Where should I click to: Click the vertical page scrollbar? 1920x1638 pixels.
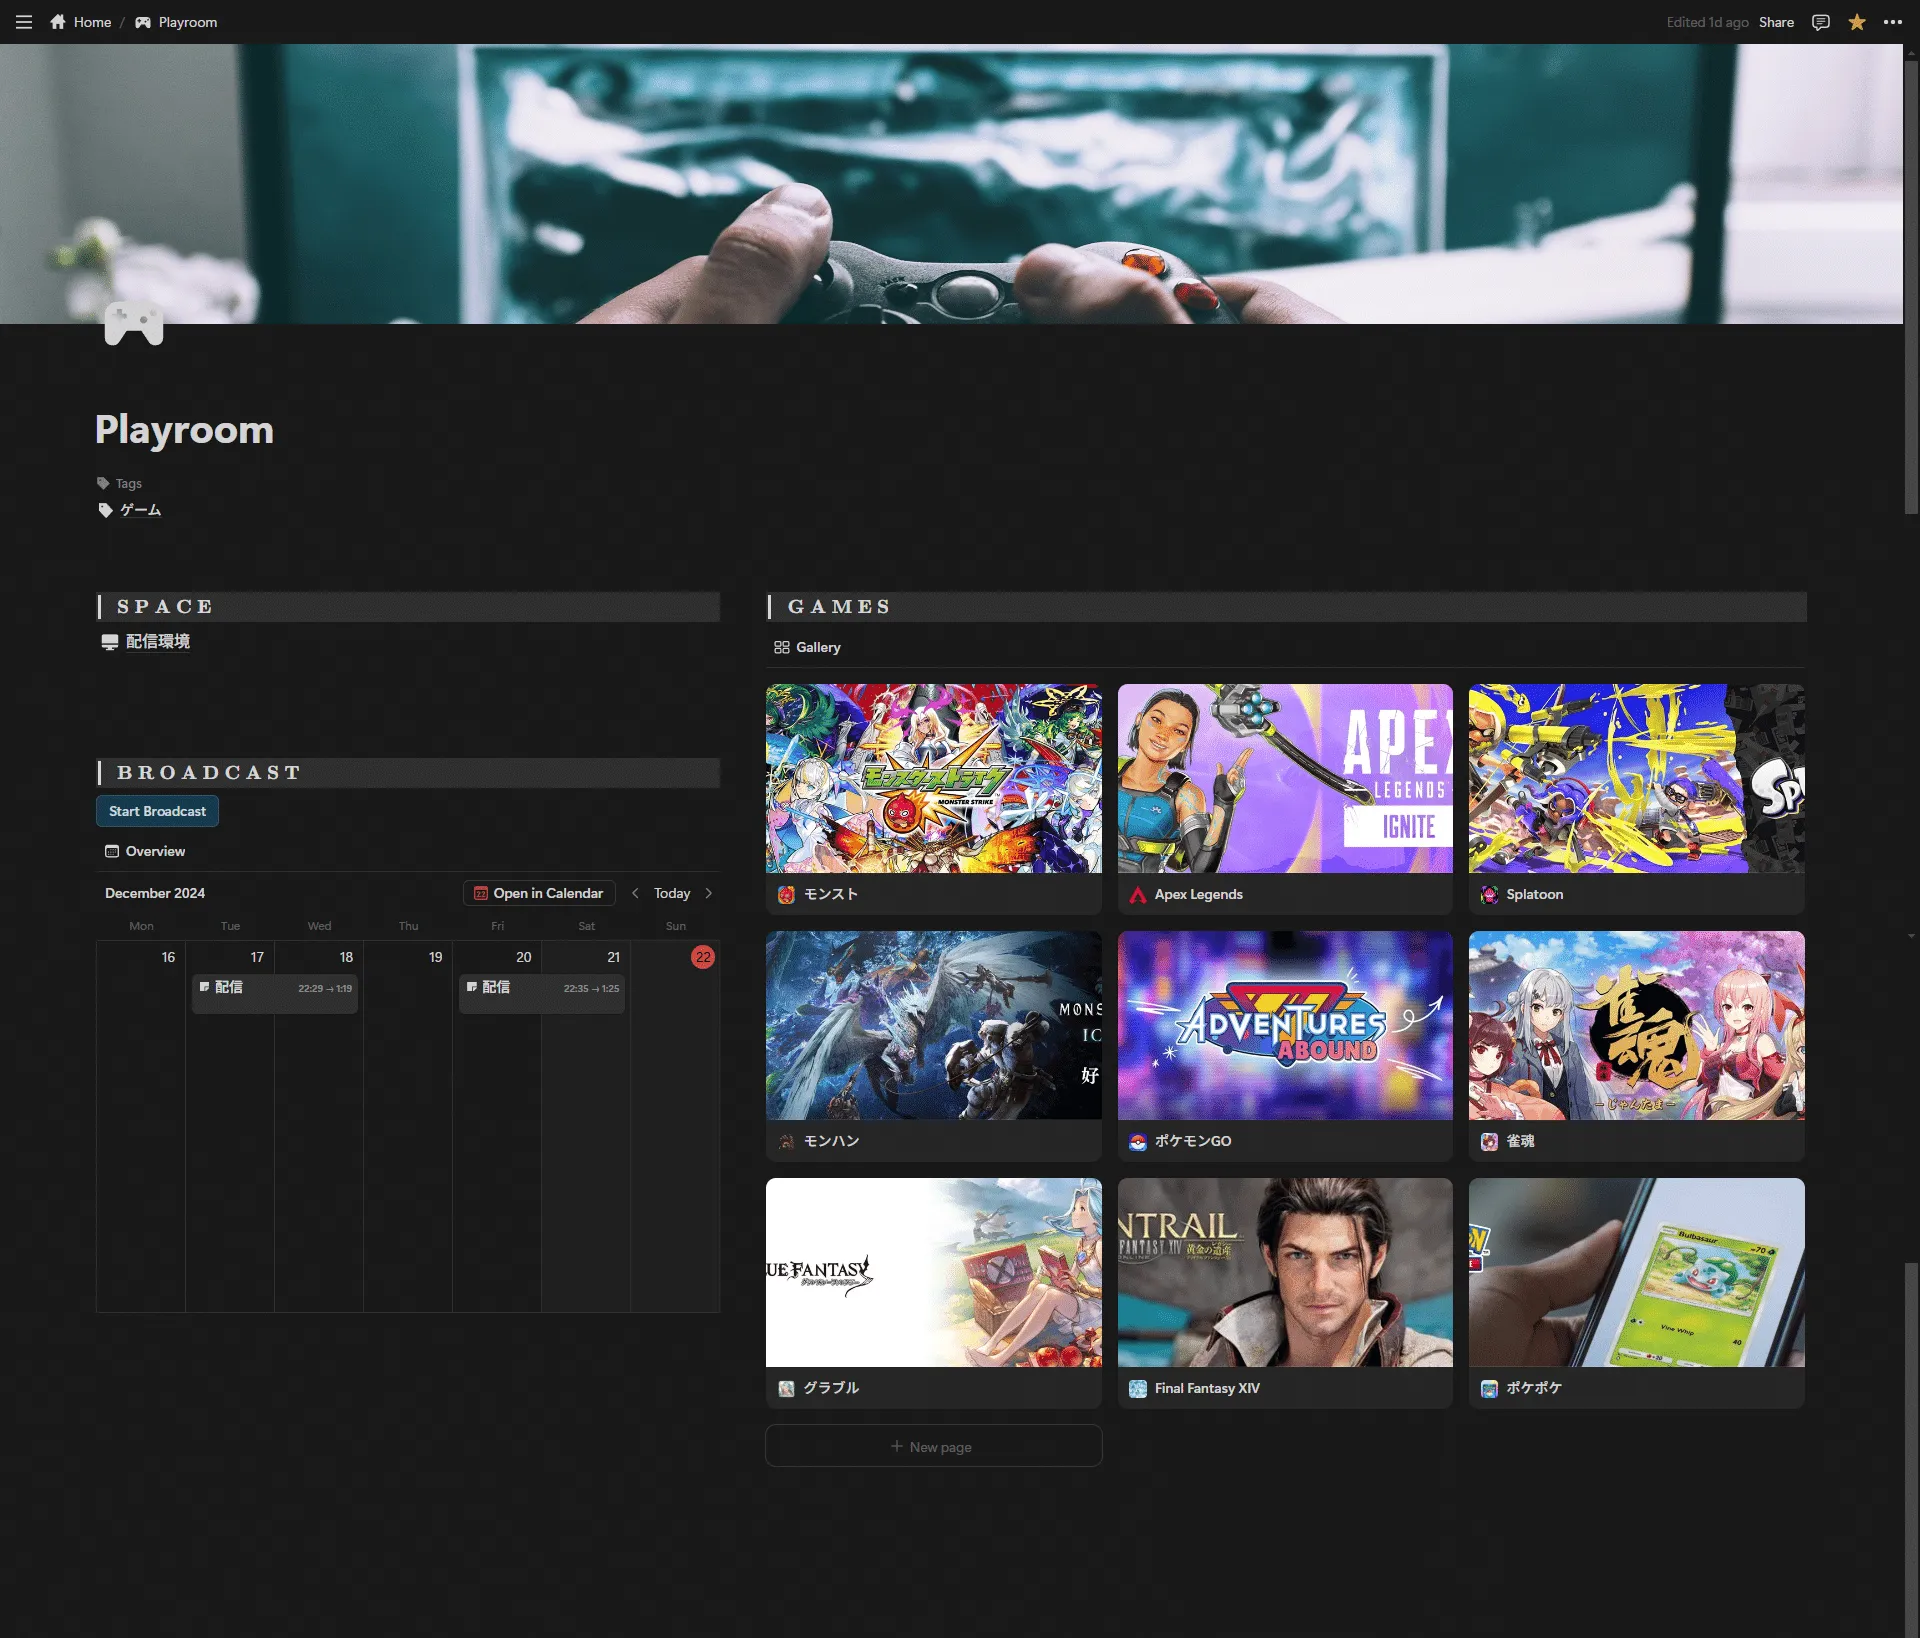click(x=1911, y=290)
